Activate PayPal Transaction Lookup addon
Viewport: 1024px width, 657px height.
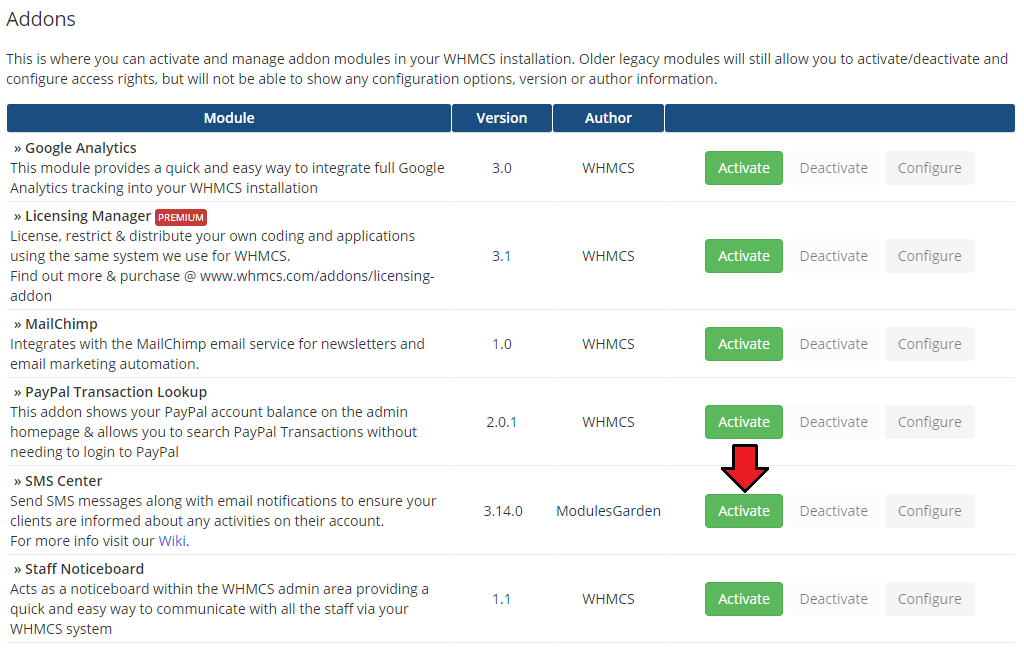pyautogui.click(x=743, y=422)
